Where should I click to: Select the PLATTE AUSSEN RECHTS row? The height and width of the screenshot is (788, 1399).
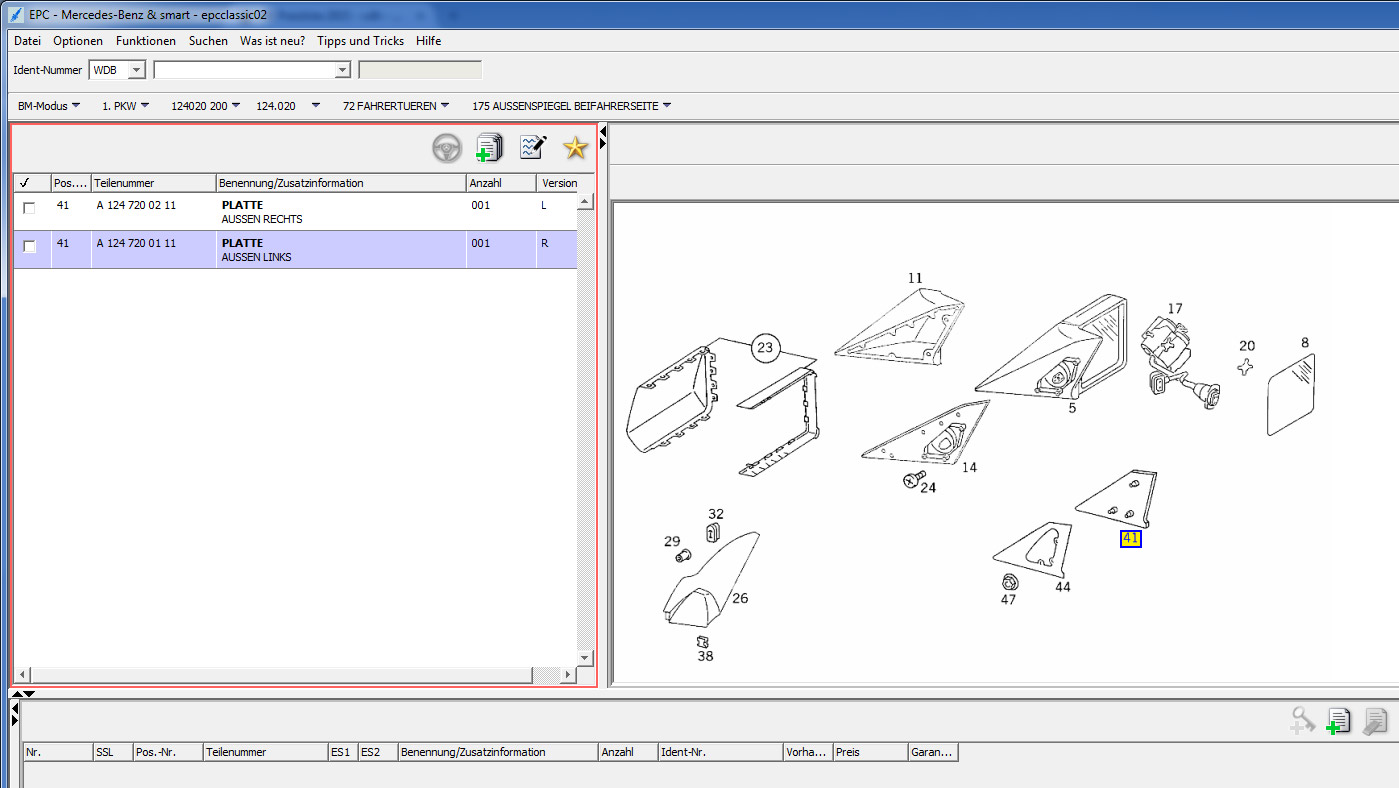pos(295,212)
